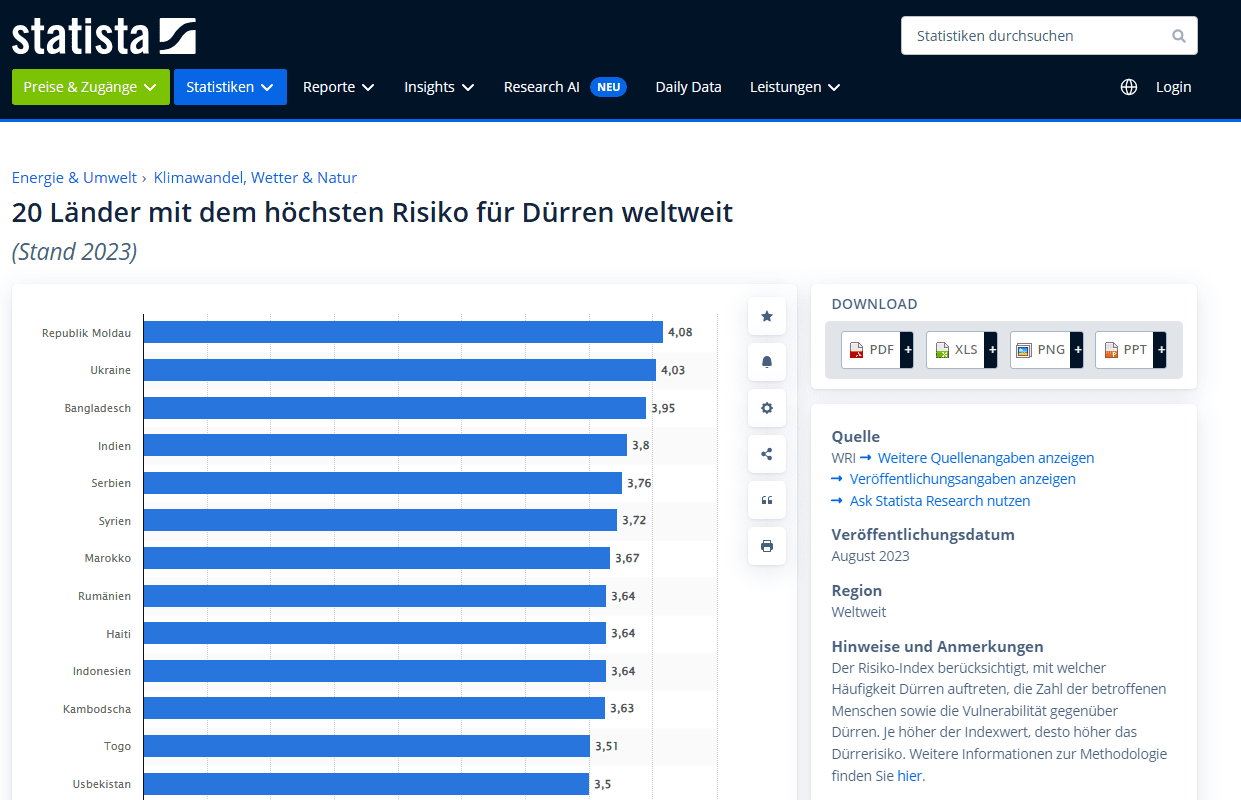Click the 'hier' methodology link
Screen dimensions: 1241x800
pyautogui.click(x=909, y=776)
